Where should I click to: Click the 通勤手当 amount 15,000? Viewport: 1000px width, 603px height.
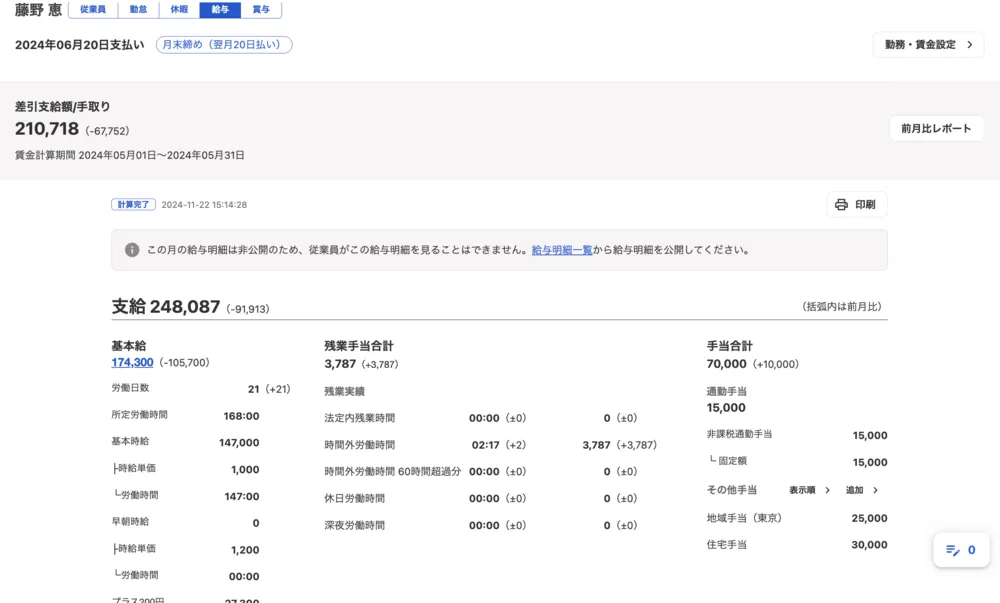click(x=726, y=408)
